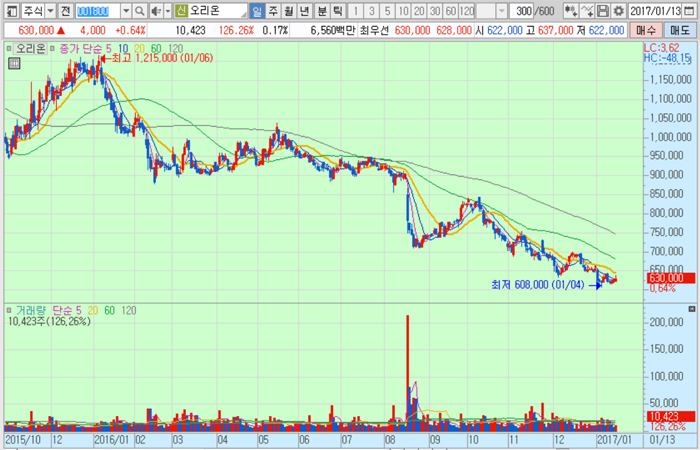700x450 pixels.
Task: Toggle the 일 (daily) period button
Action: tap(258, 10)
